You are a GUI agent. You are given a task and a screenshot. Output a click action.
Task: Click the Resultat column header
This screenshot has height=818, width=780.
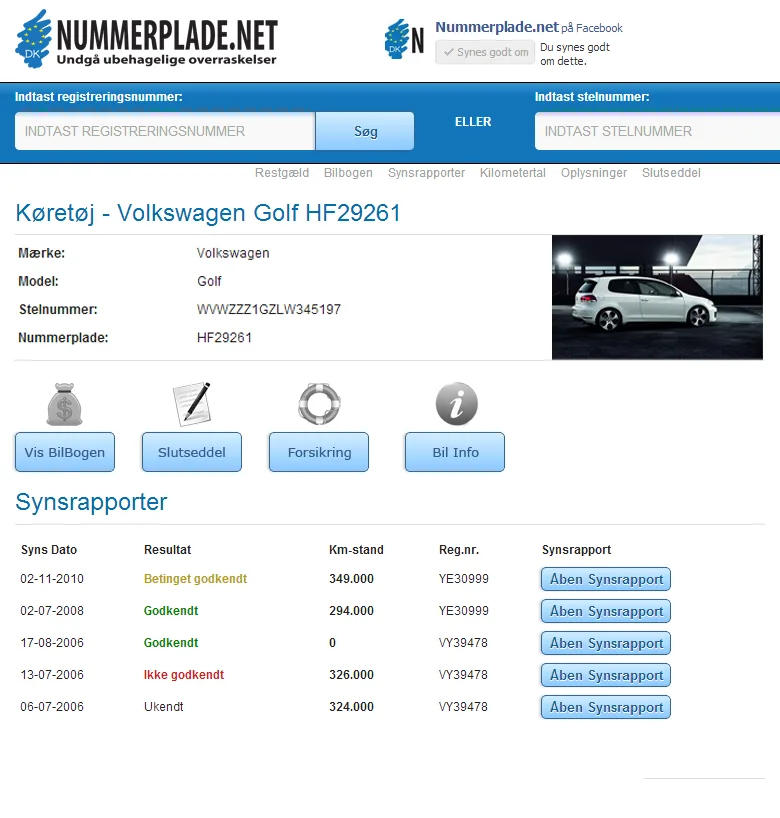[167, 549]
